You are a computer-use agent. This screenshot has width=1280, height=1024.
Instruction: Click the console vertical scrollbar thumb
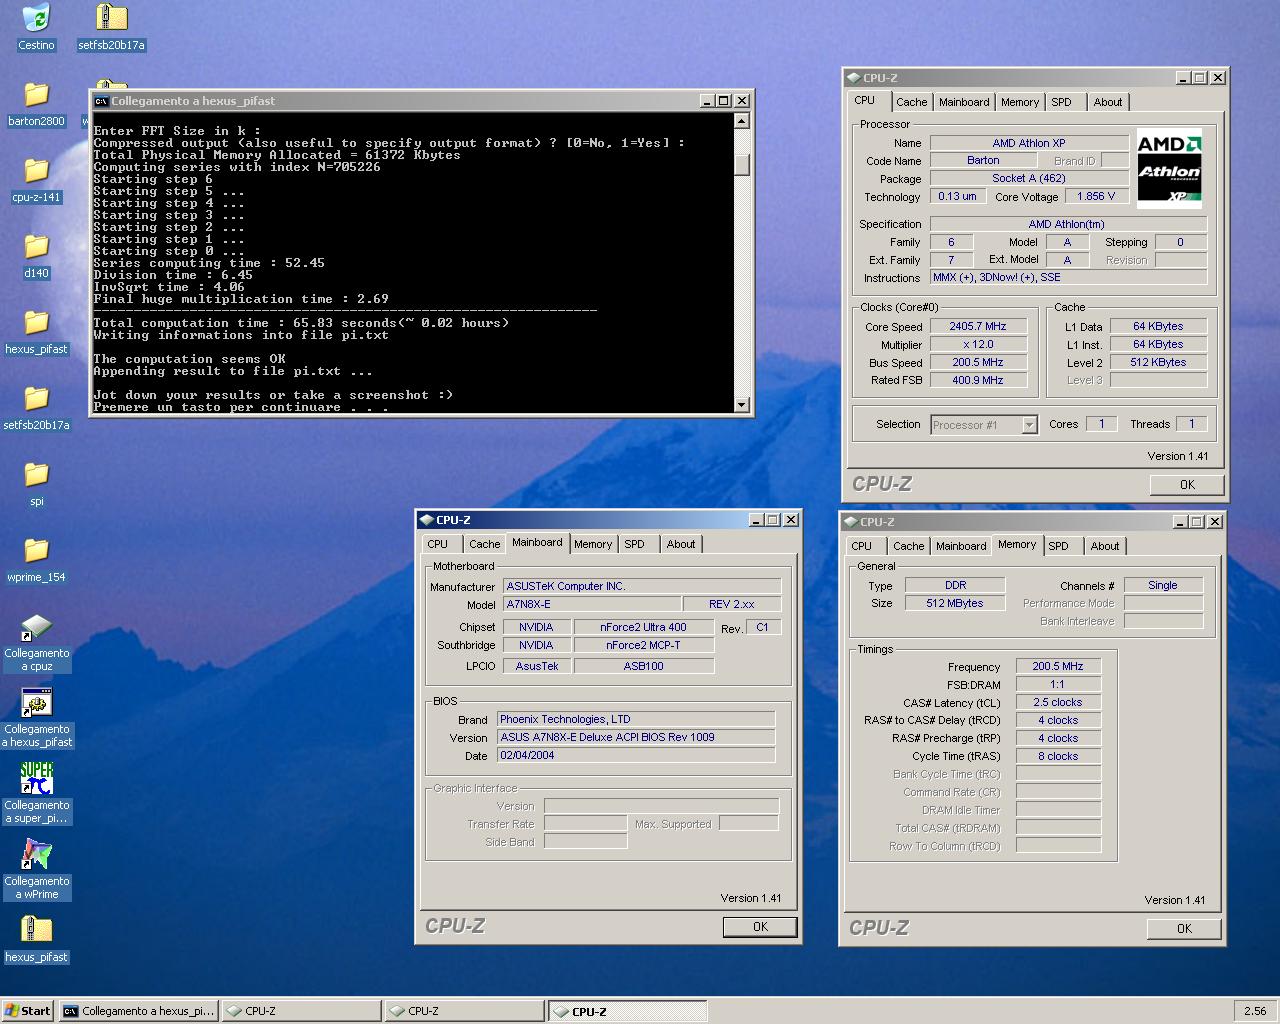pyautogui.click(x=742, y=164)
